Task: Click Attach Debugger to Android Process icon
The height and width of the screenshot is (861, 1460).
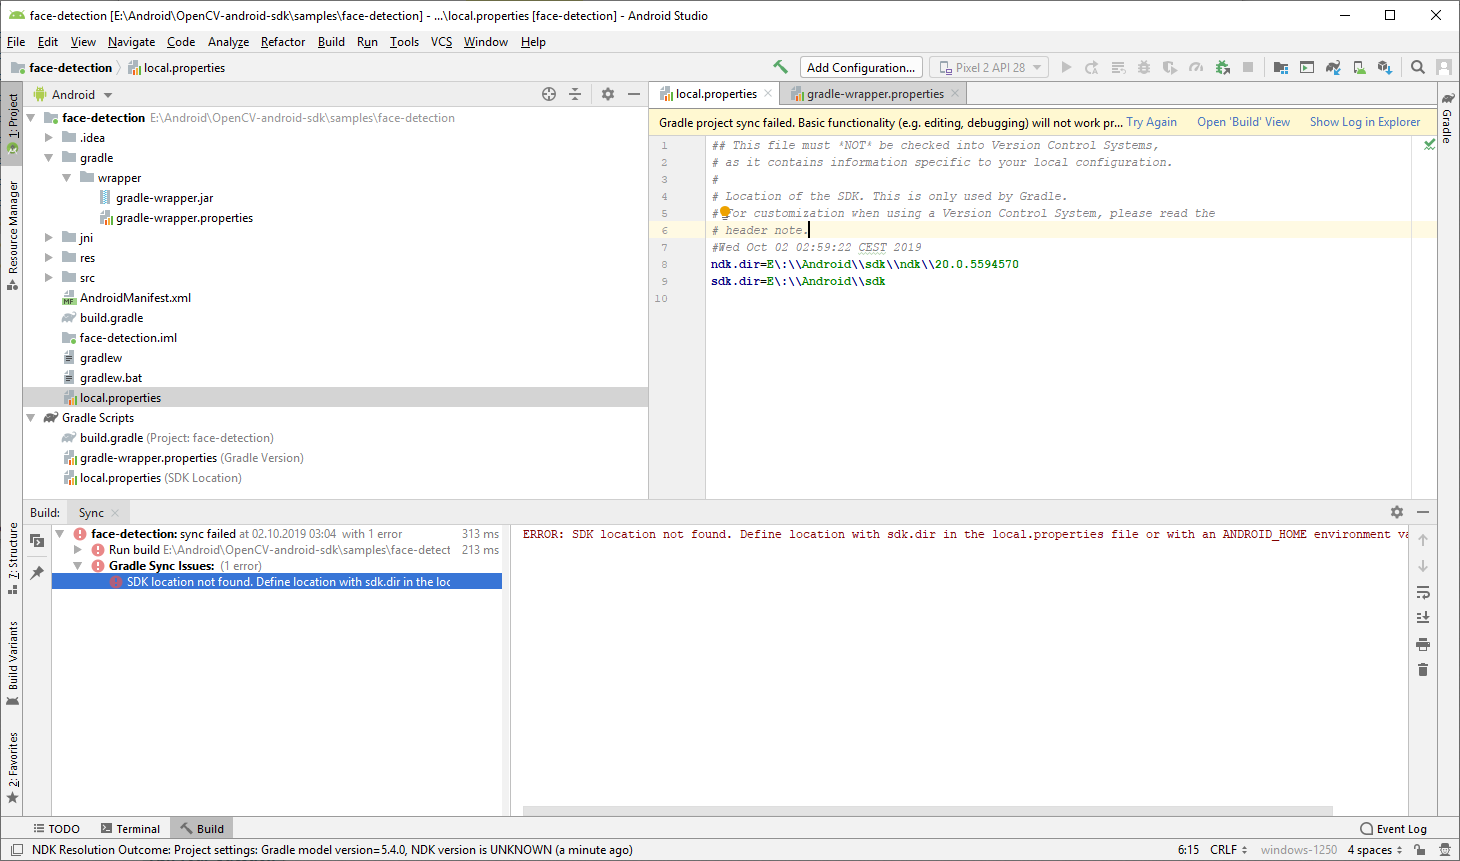Action: click(1222, 67)
